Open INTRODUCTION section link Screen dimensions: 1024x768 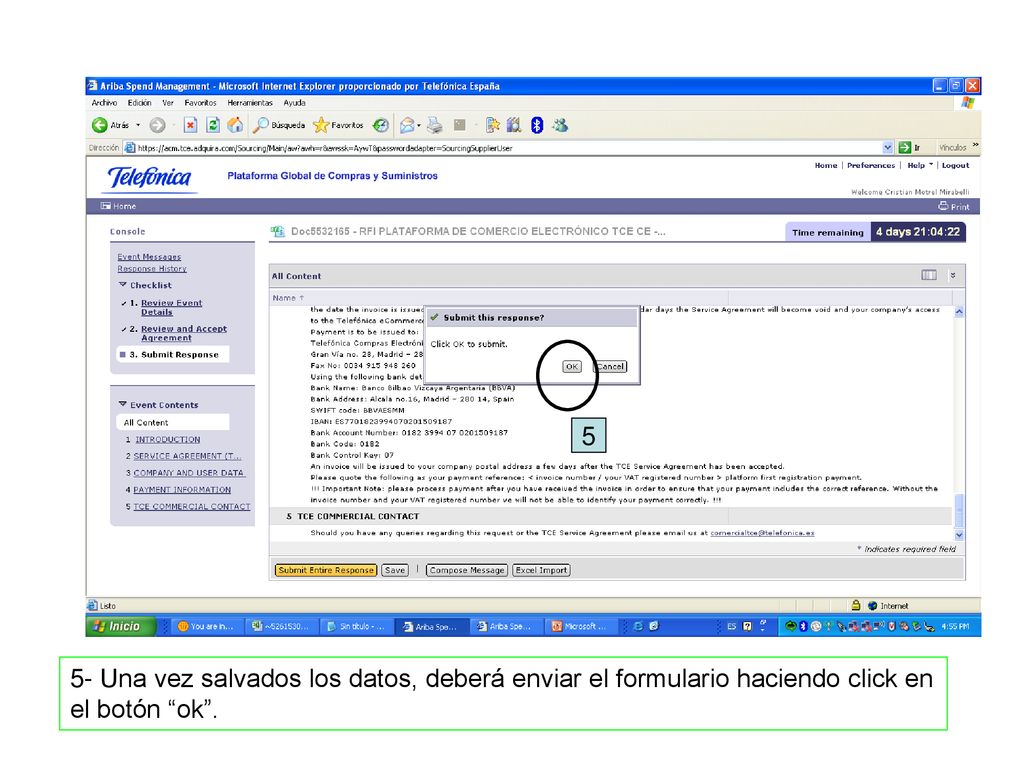click(x=168, y=440)
